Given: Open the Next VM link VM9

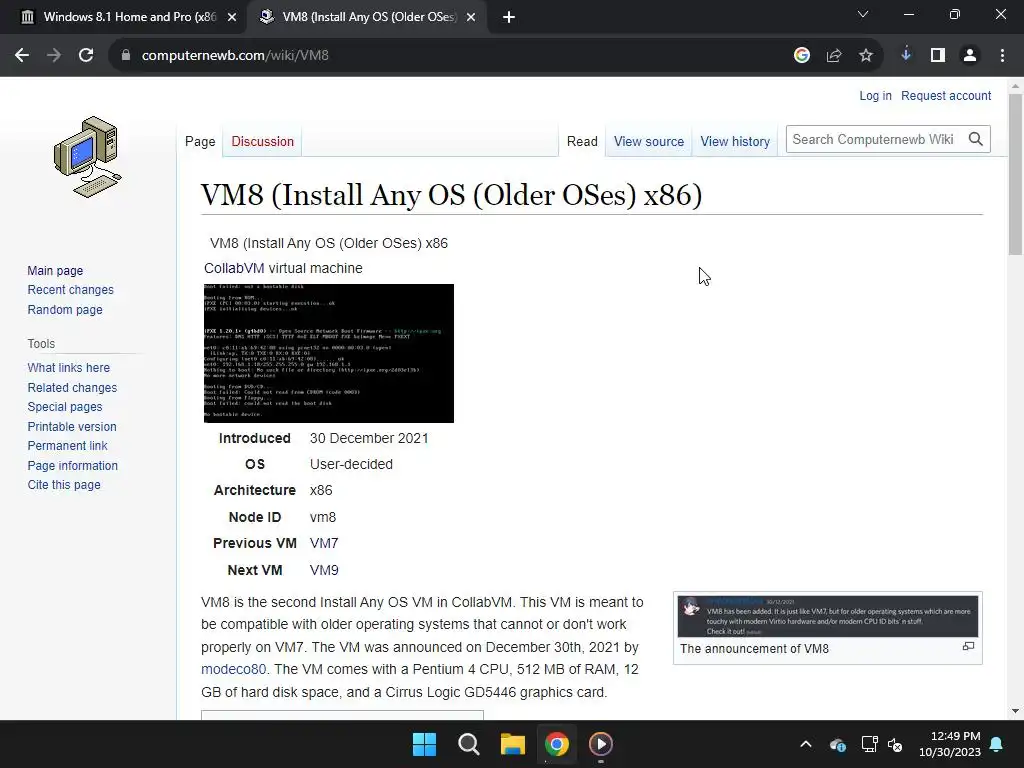Looking at the screenshot, I should 324,570.
